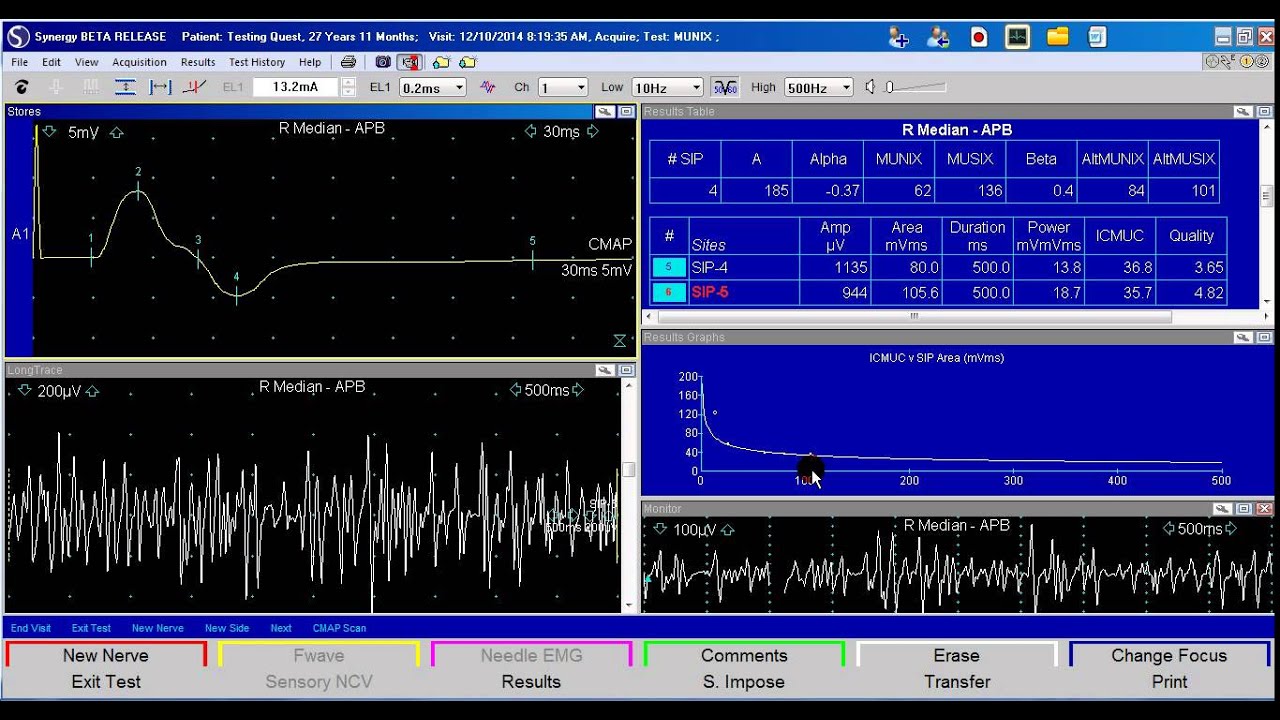
Task: Click the camera snapshot icon
Action: click(x=383, y=62)
